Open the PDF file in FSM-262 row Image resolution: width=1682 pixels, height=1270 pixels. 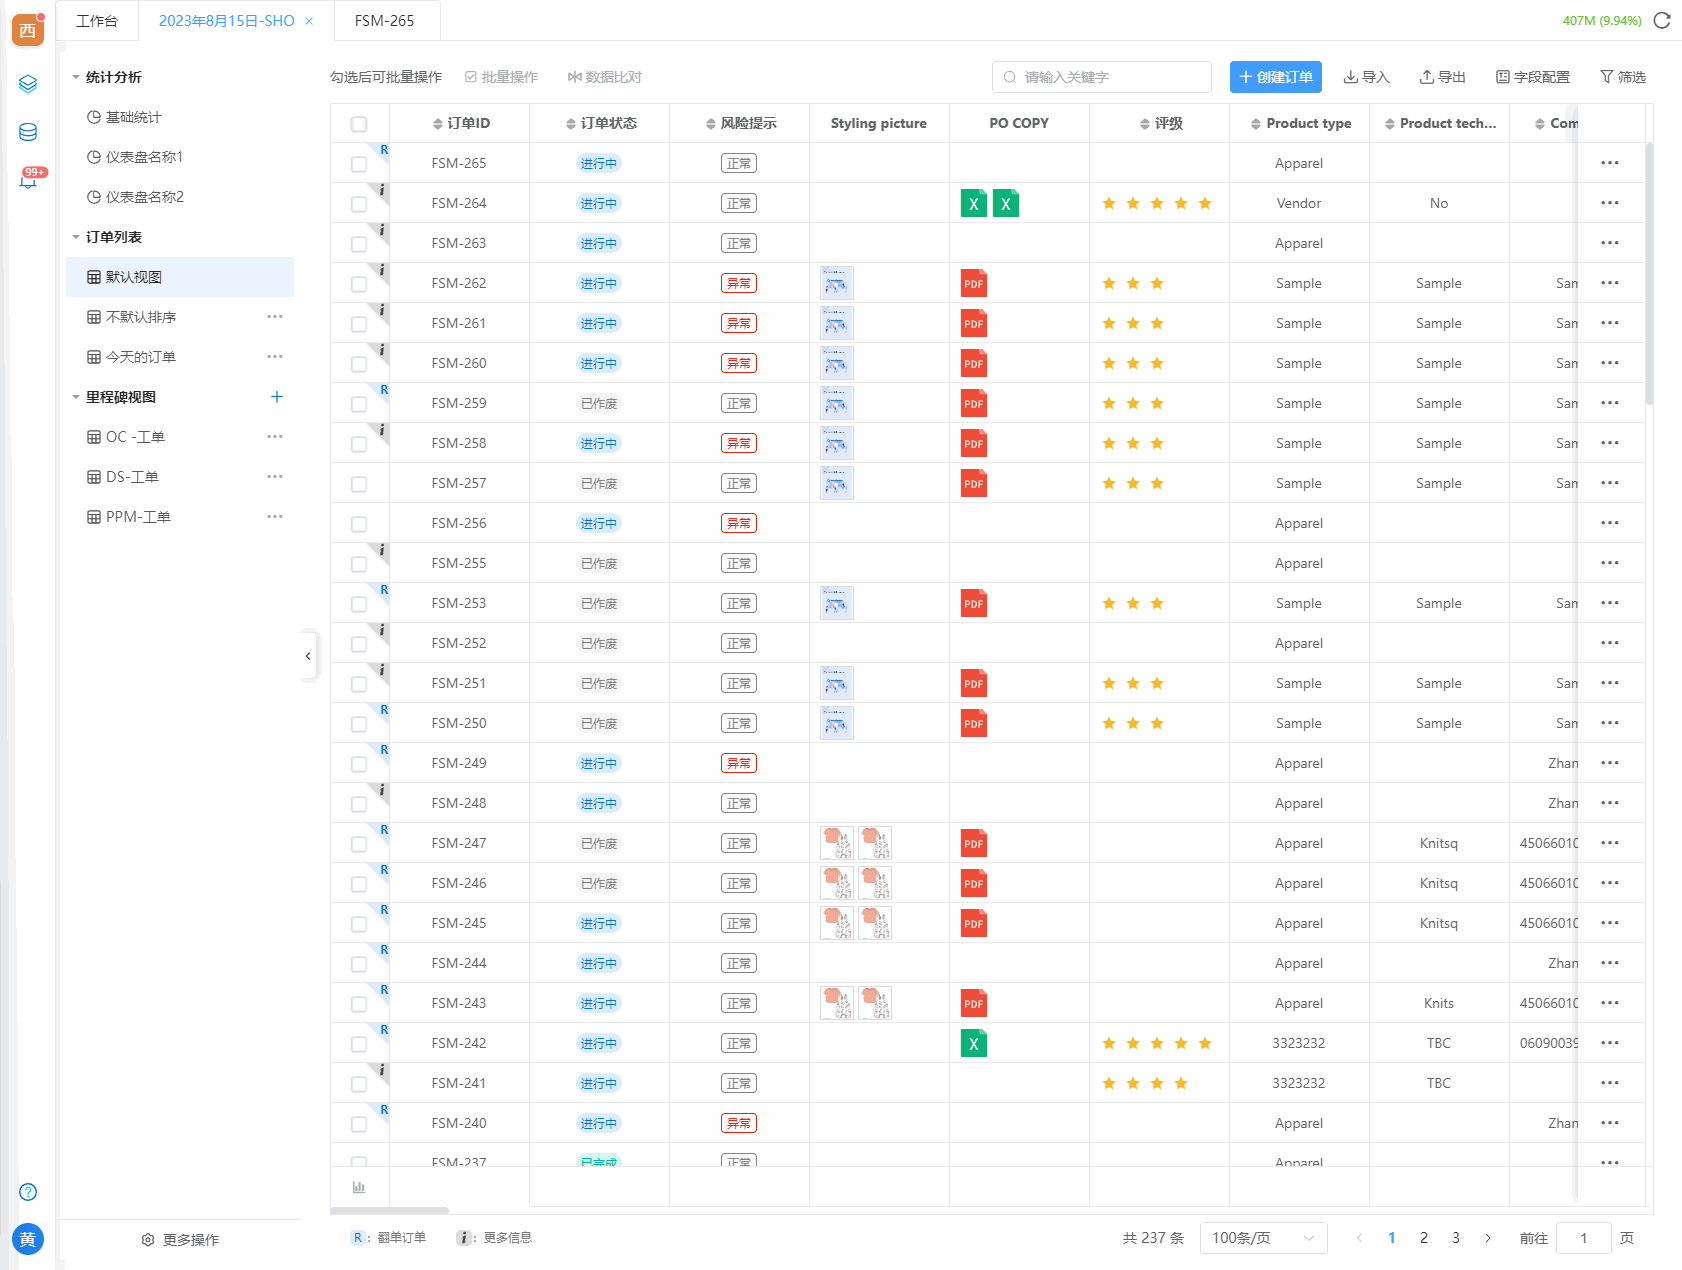pos(973,284)
